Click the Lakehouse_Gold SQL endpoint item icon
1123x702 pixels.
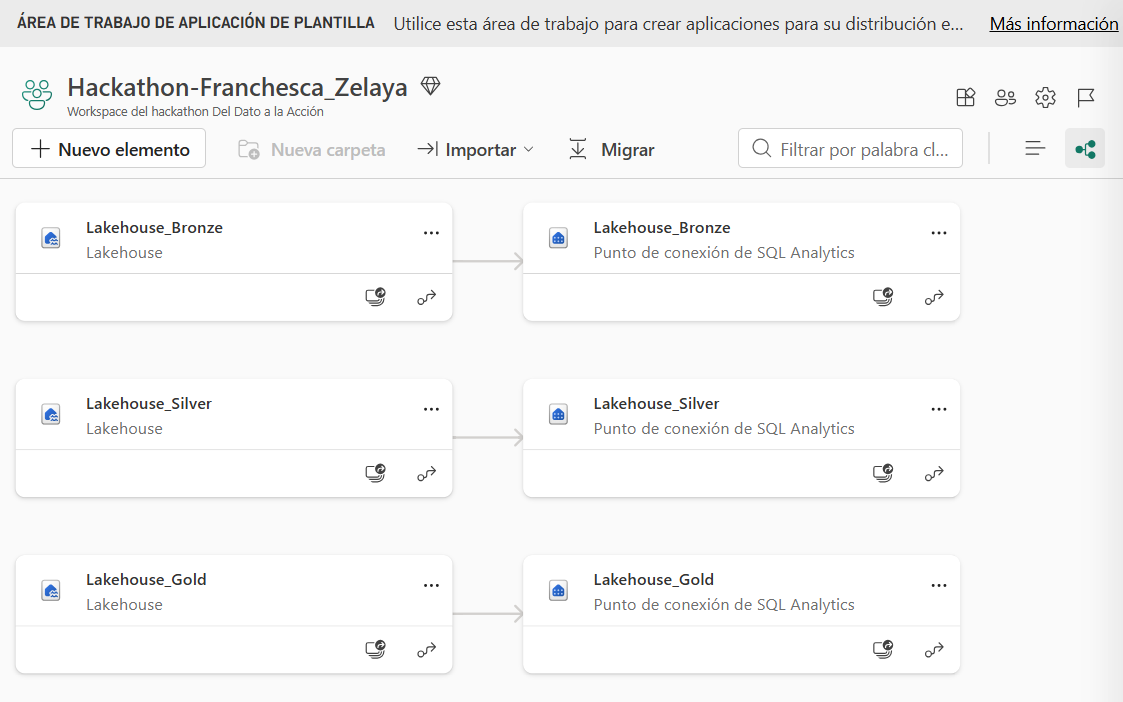pos(559,591)
